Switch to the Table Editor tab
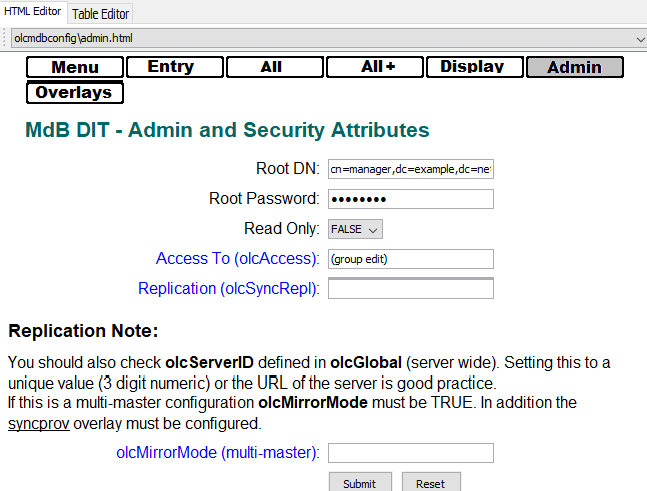 tap(101, 14)
